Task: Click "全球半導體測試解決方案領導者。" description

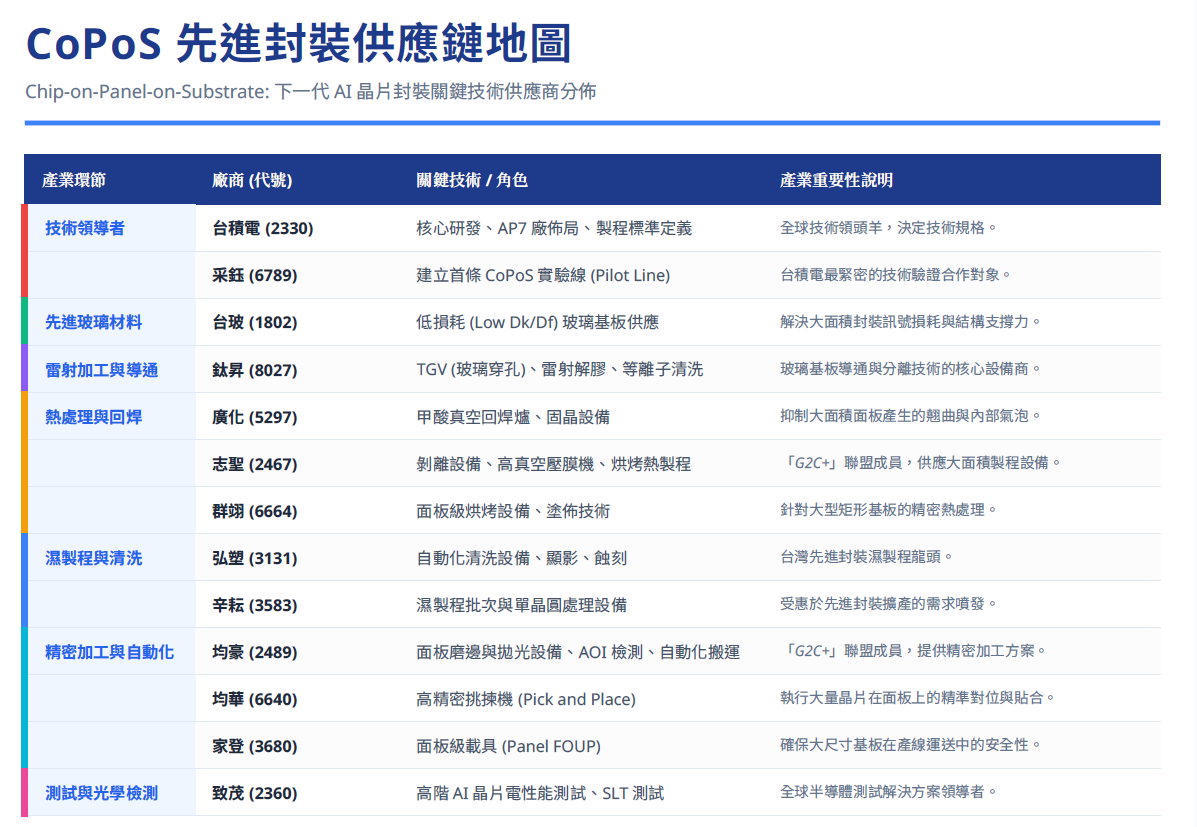Action: point(888,793)
